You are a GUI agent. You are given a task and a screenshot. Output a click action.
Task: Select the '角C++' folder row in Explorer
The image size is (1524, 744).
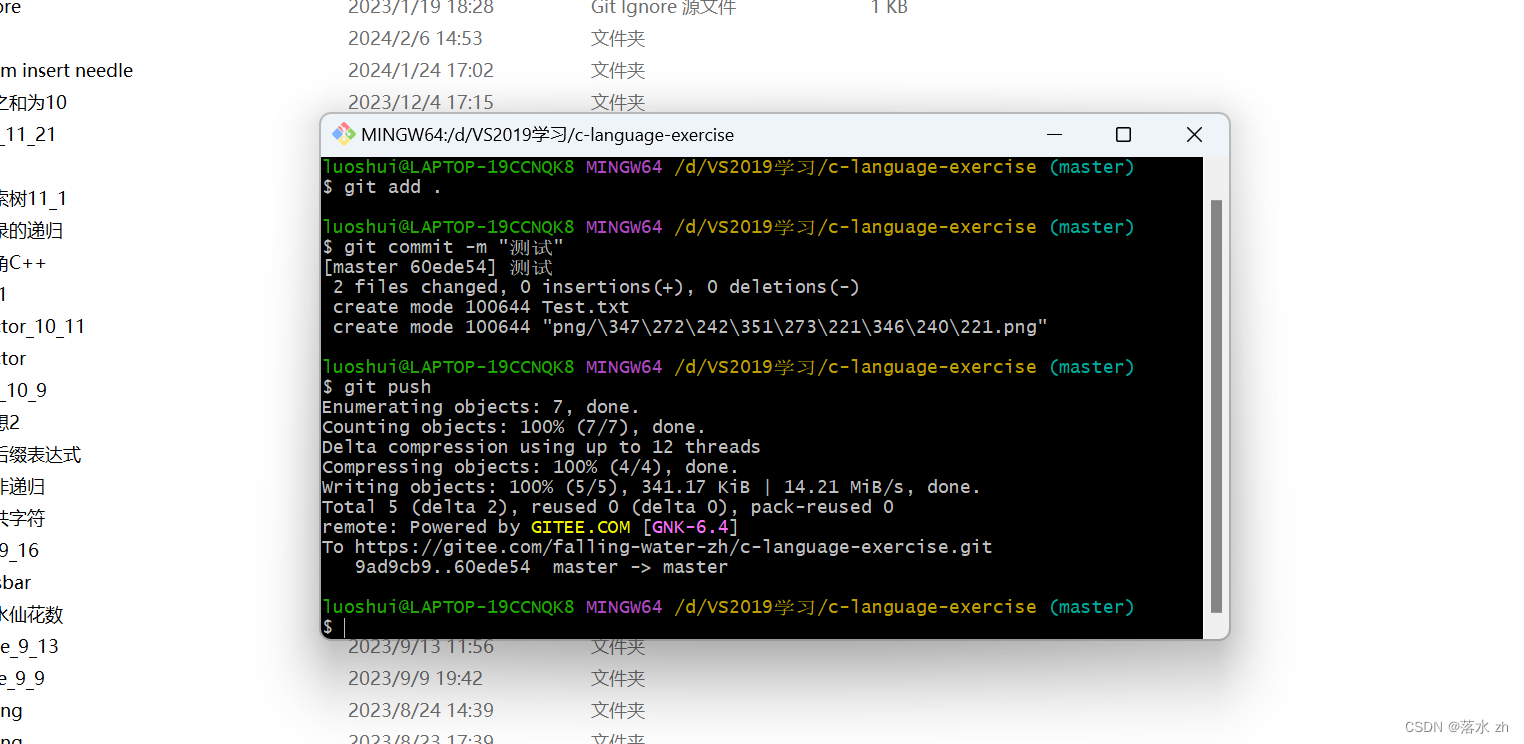23,262
